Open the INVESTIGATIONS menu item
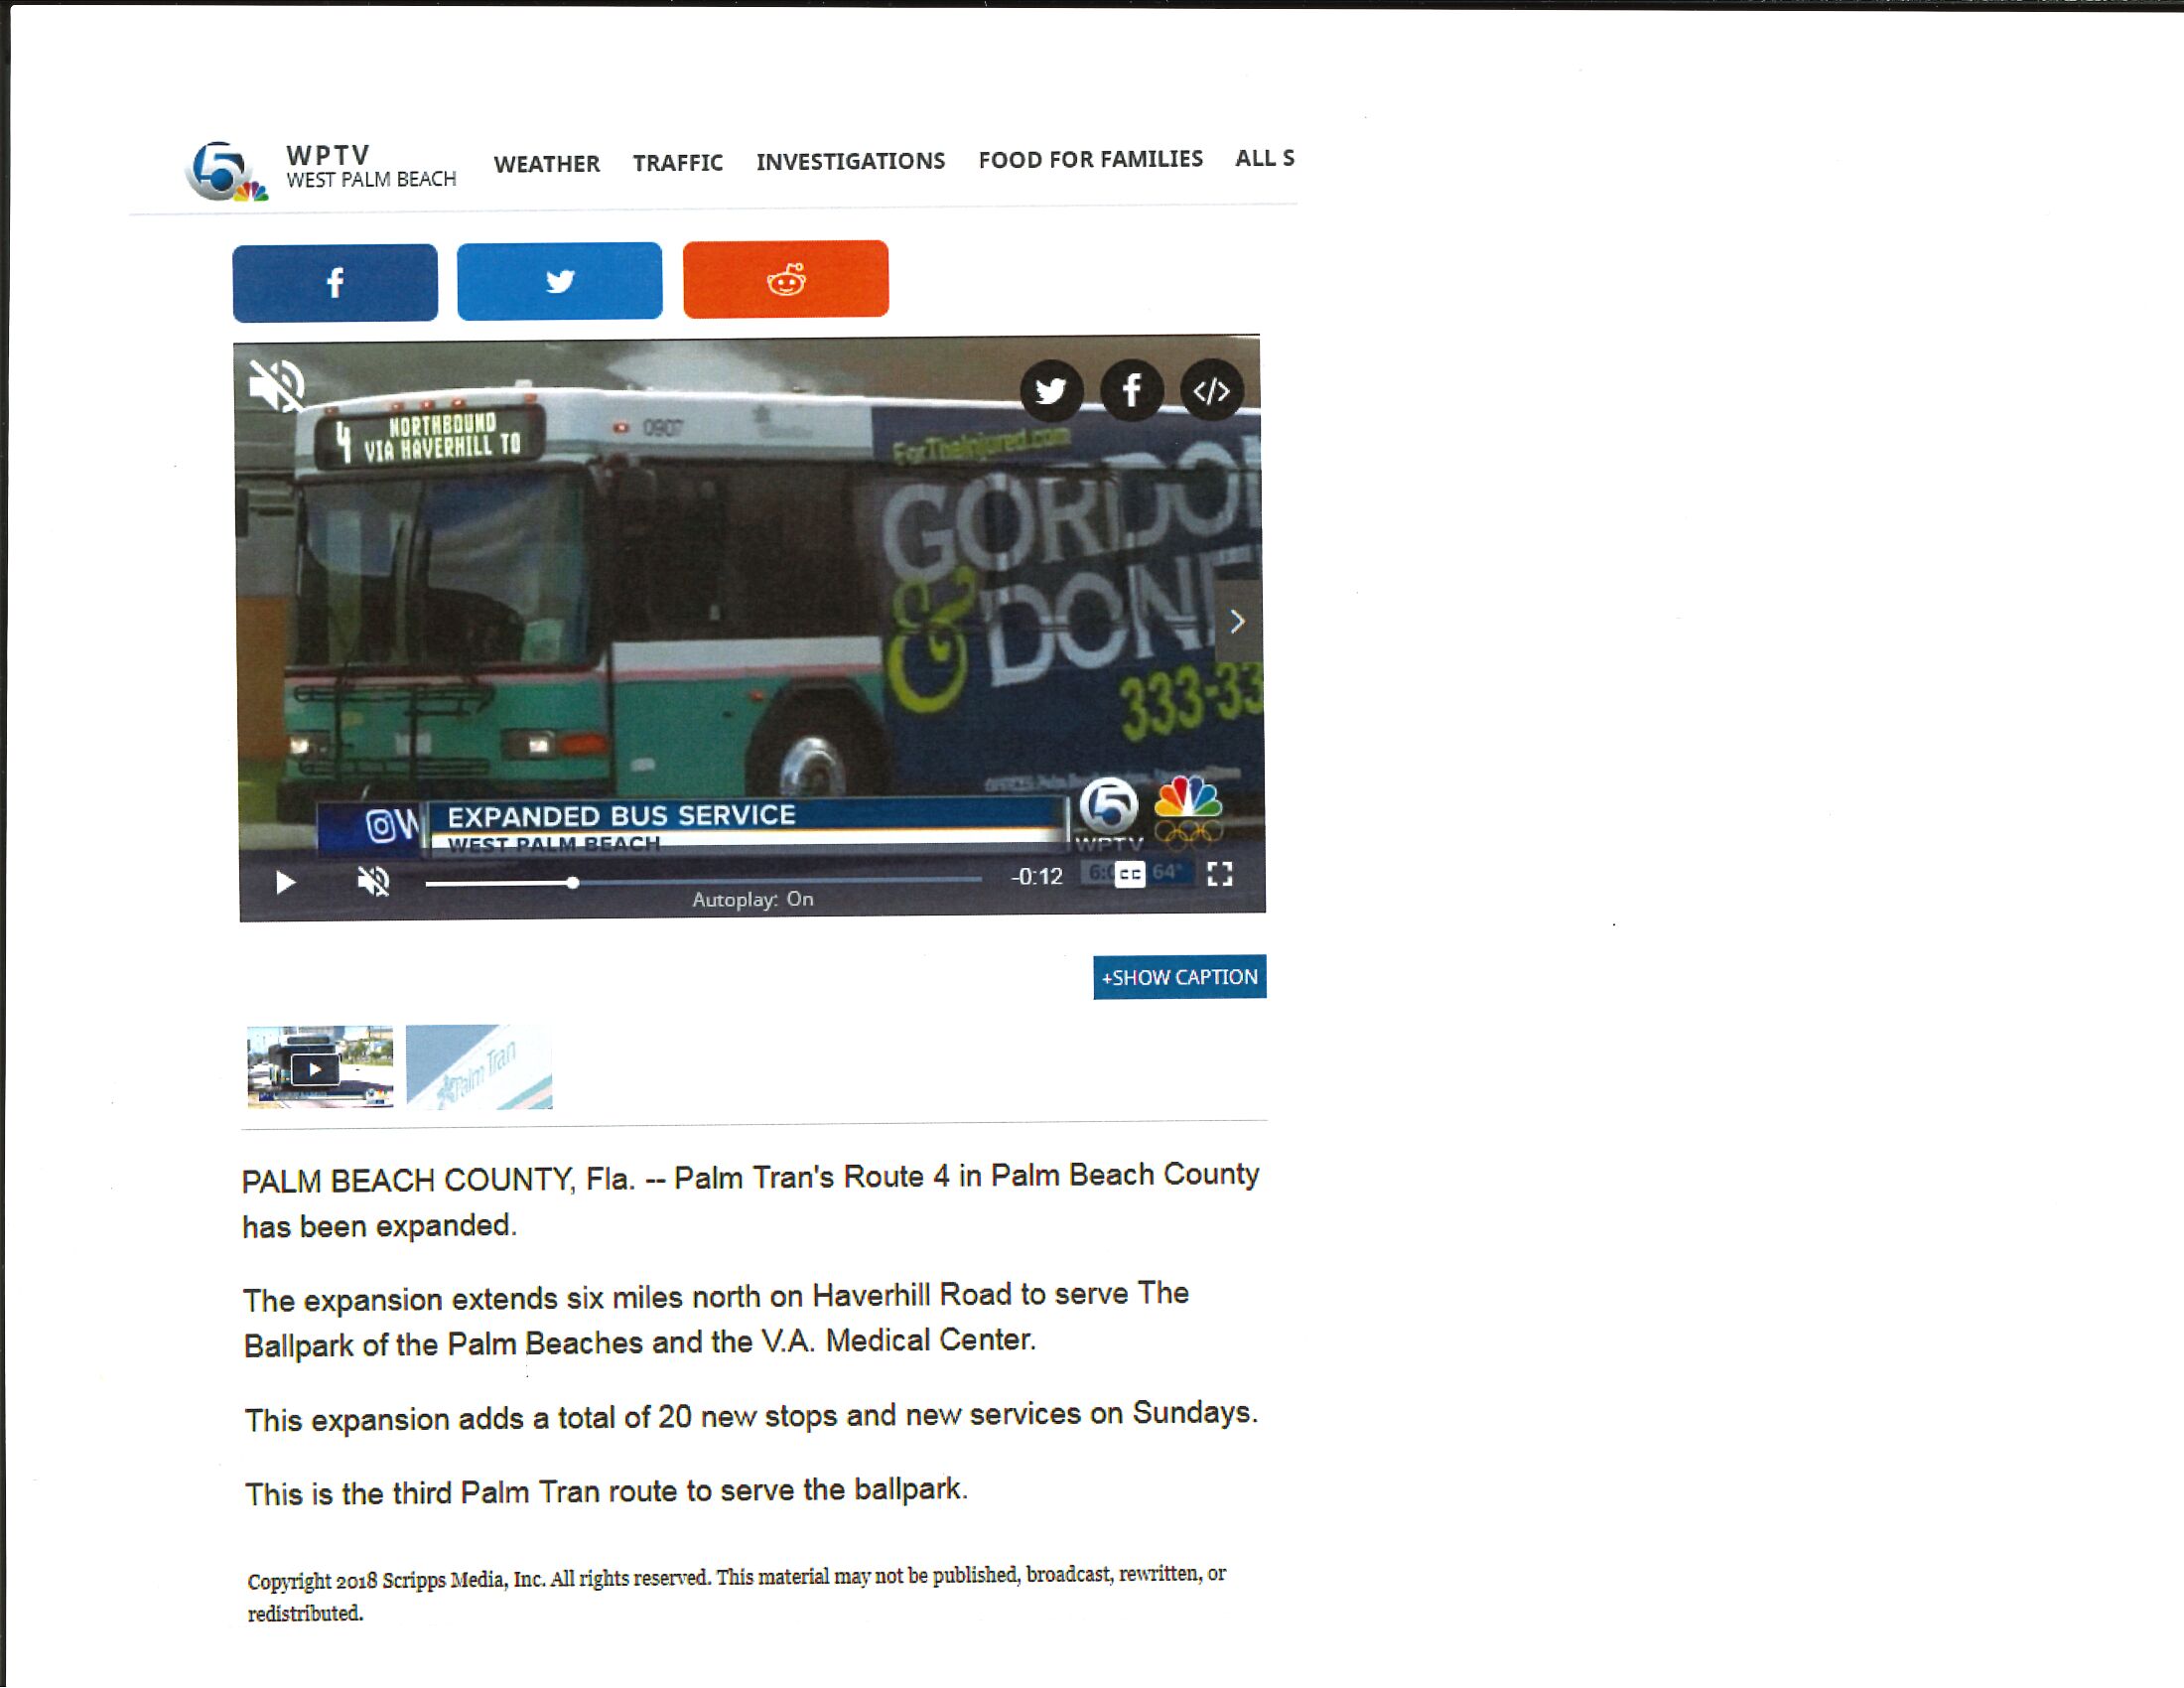2184x1688 pixels. coord(850,161)
